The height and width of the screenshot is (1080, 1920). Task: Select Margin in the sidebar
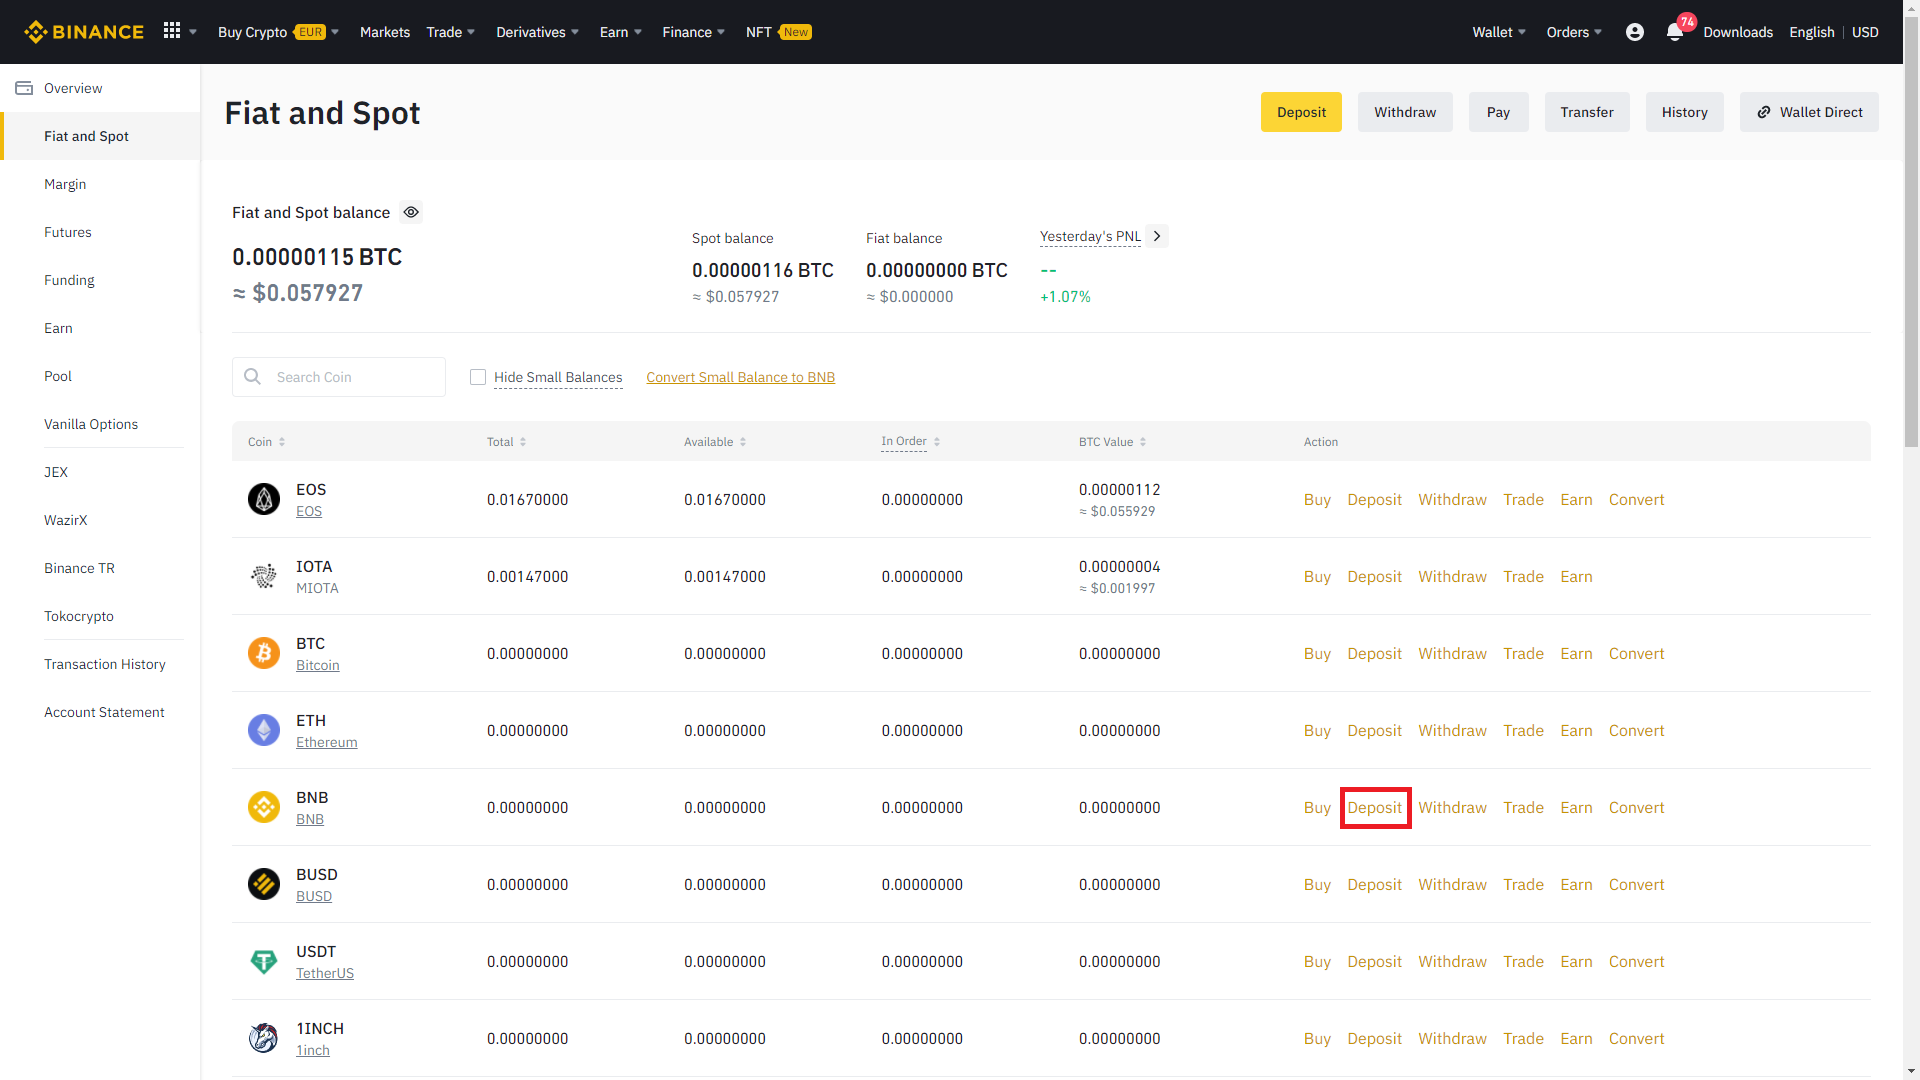[65, 184]
